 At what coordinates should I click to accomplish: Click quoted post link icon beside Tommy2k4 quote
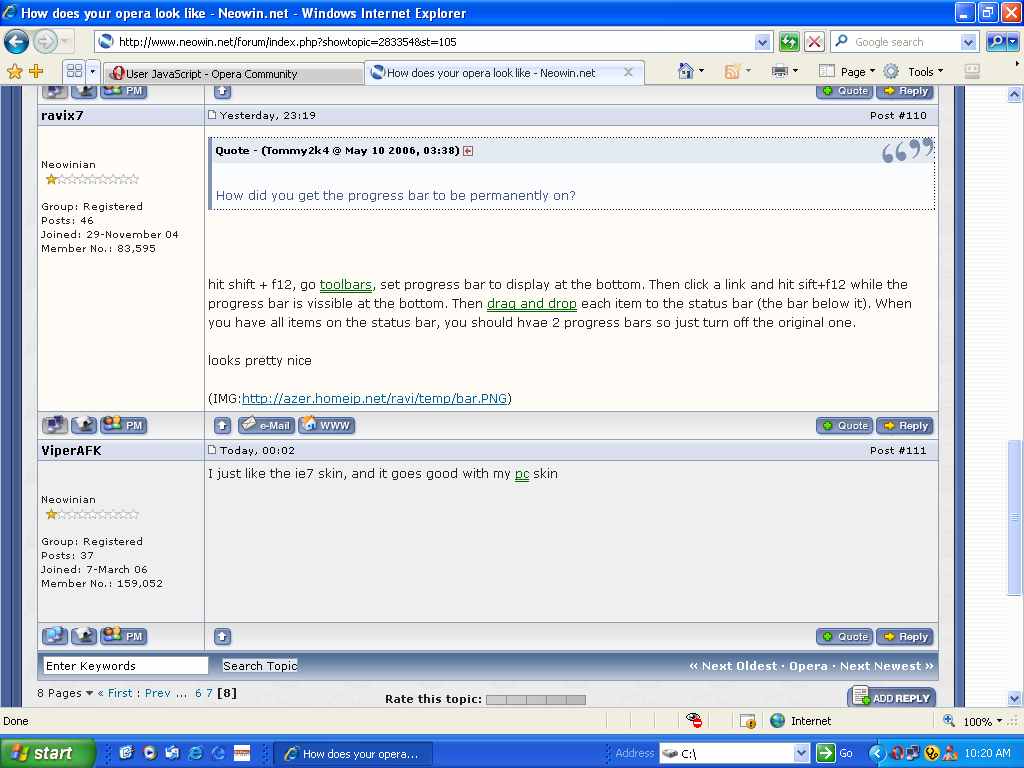tap(468, 151)
